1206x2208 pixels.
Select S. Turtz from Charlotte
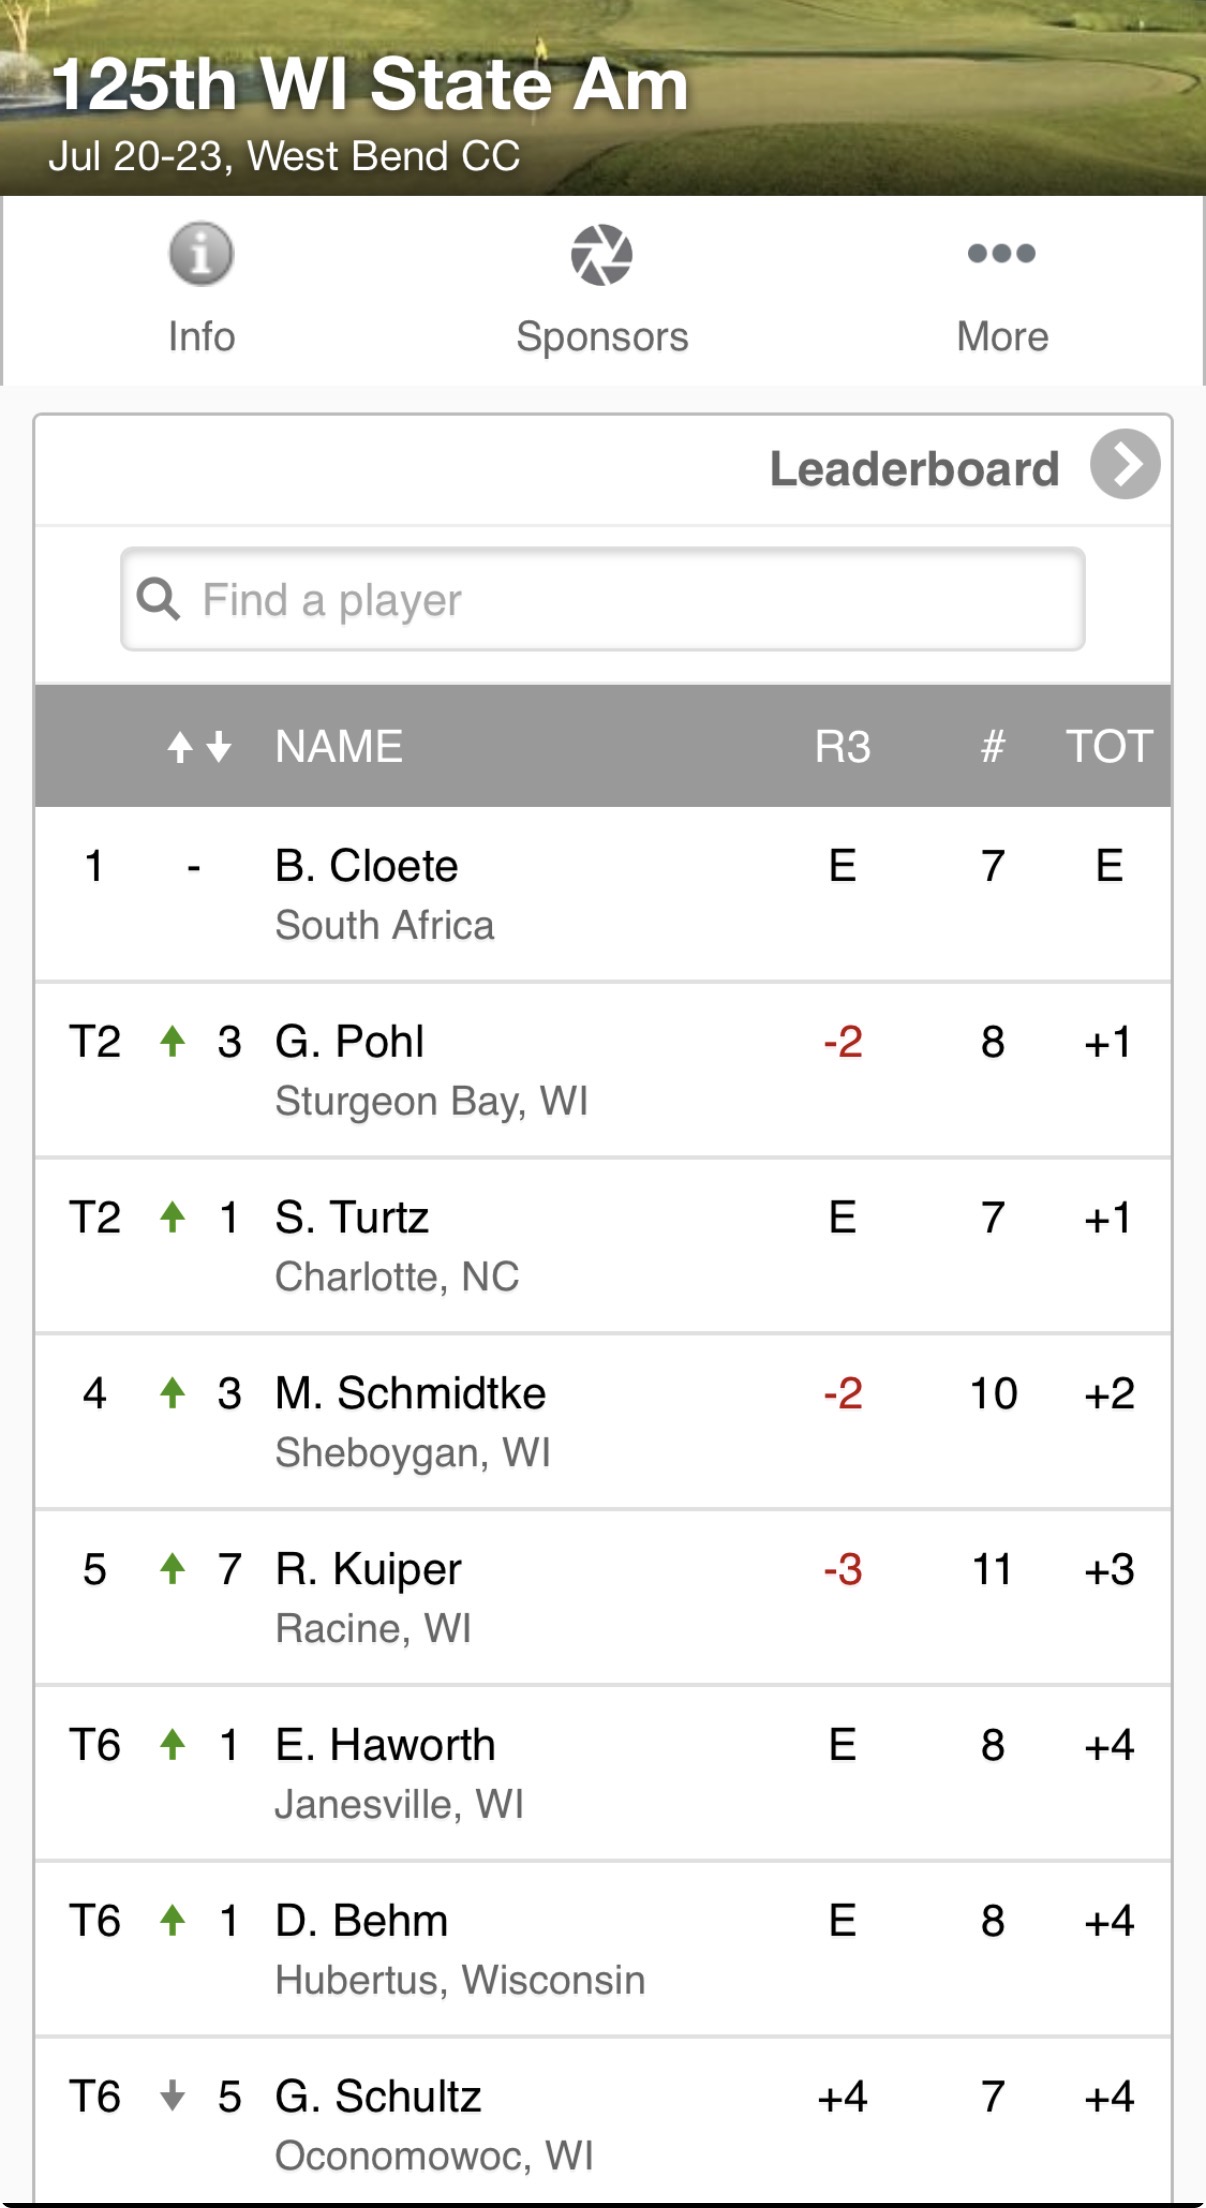[603, 1246]
